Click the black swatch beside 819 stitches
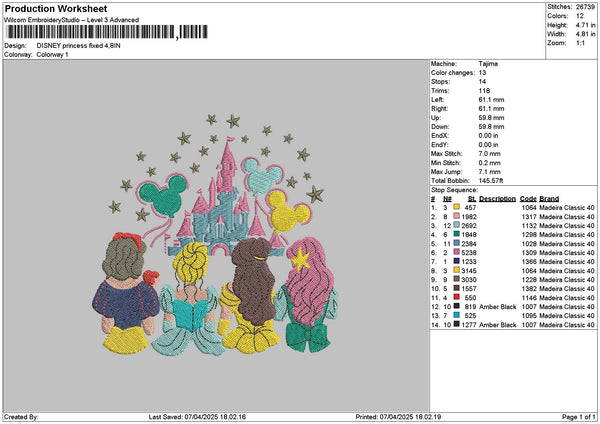 pos(457,306)
